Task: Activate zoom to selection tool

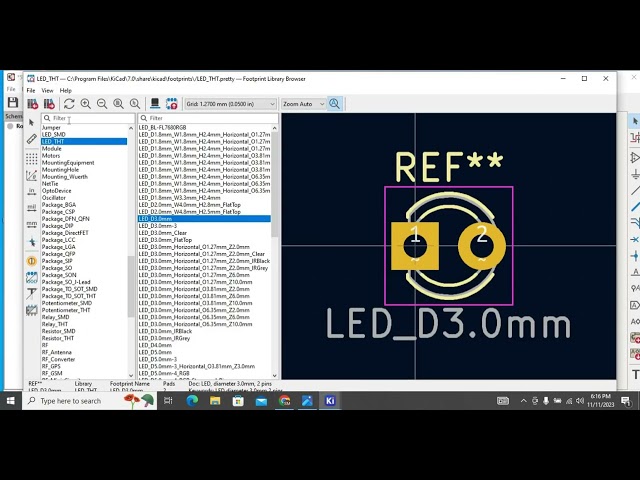Action: pos(135,104)
